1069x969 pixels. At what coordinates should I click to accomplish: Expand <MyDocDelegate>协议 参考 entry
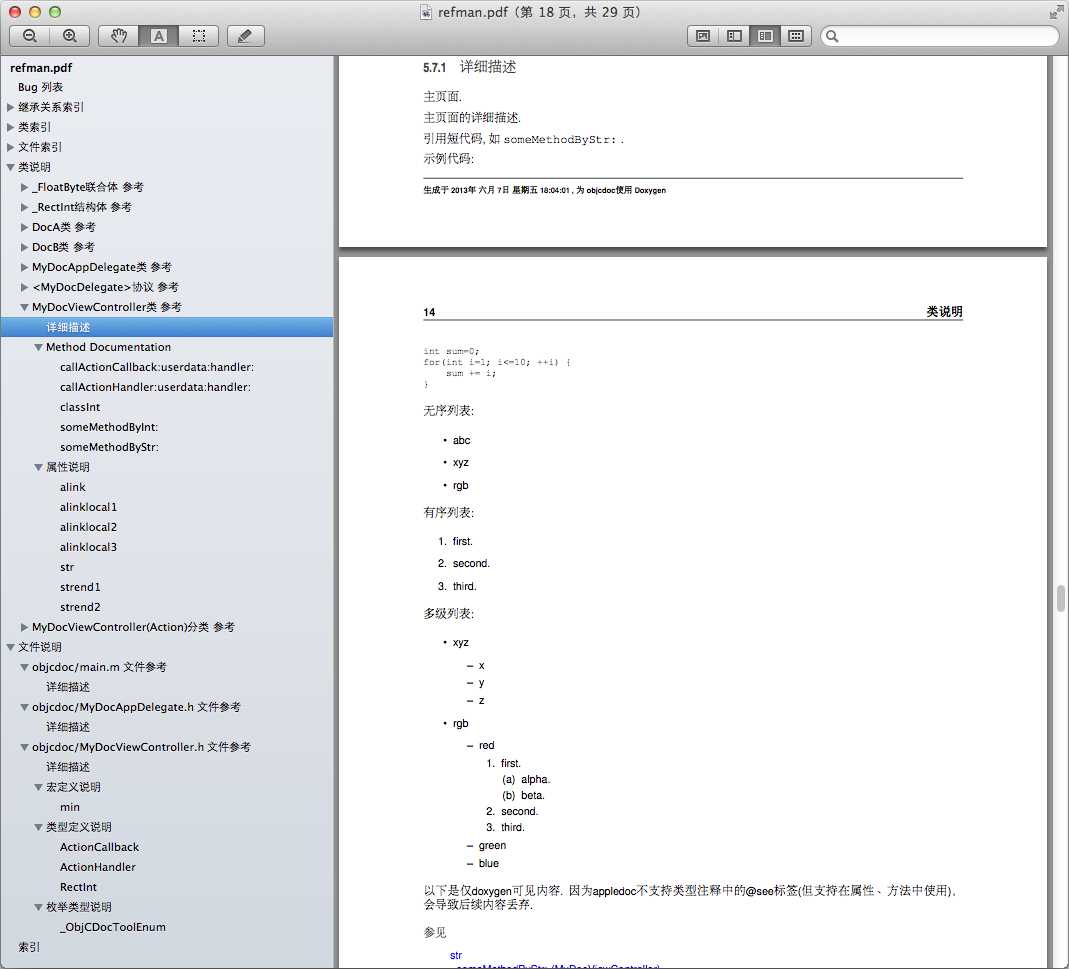pos(25,287)
